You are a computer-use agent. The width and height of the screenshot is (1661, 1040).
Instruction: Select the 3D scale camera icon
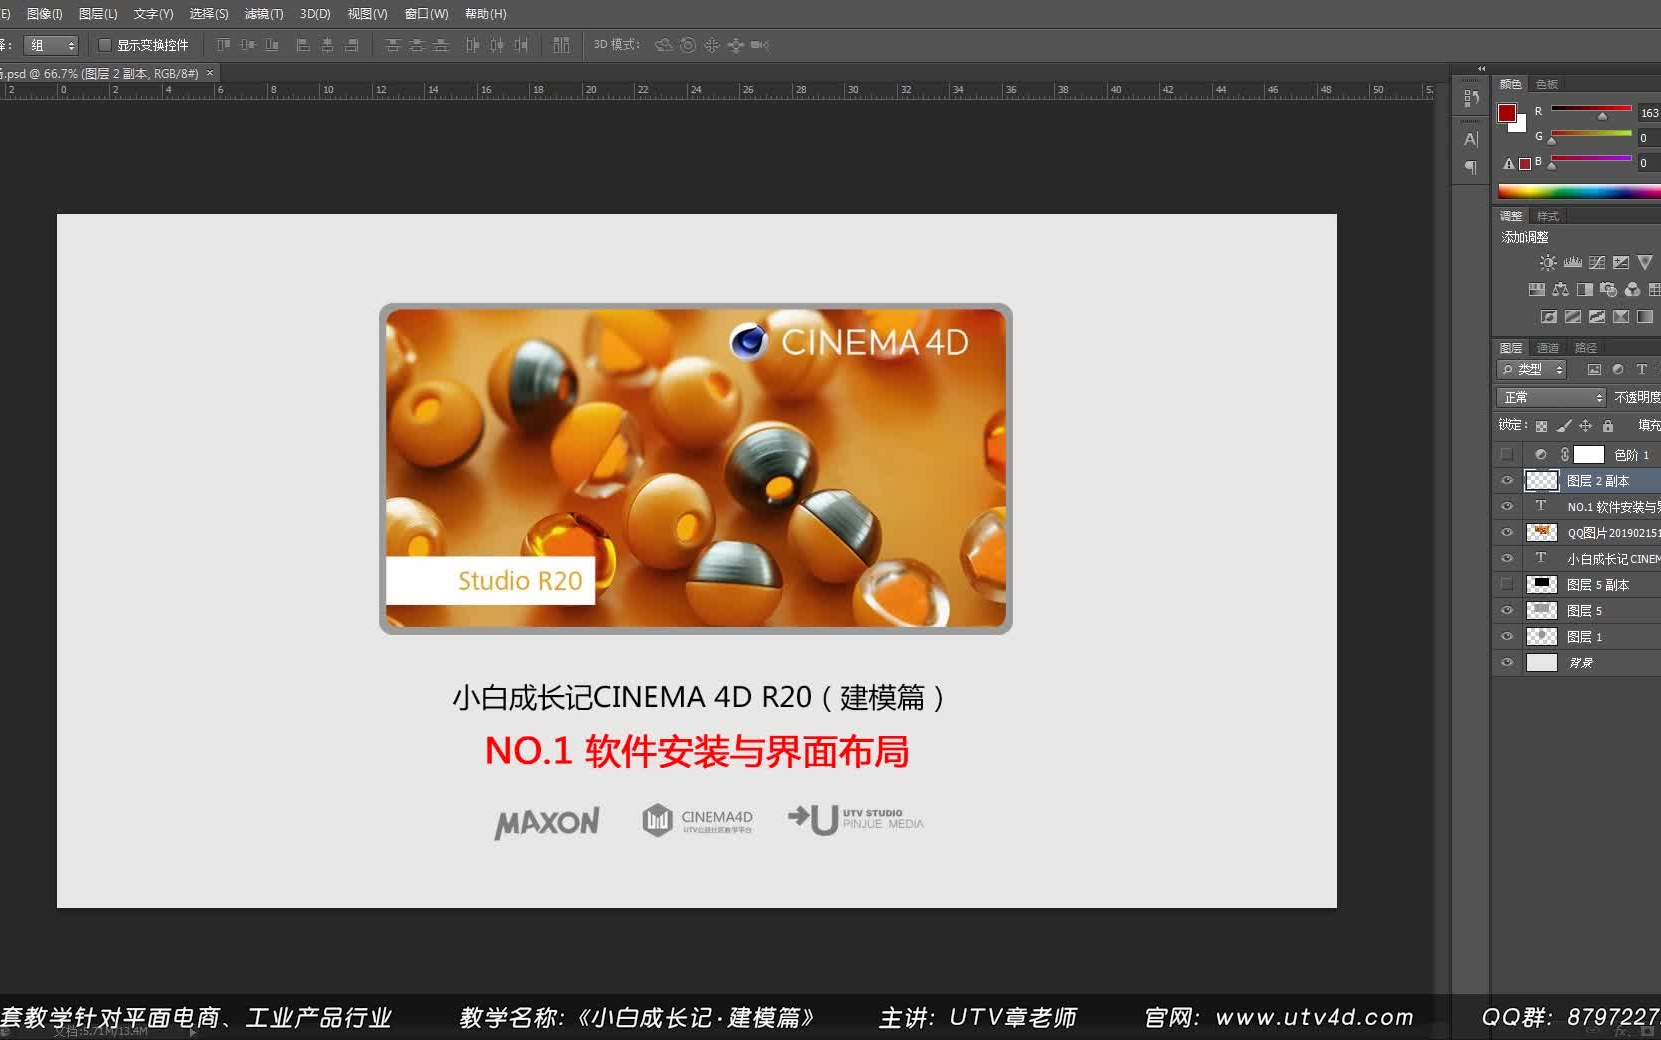click(x=760, y=45)
